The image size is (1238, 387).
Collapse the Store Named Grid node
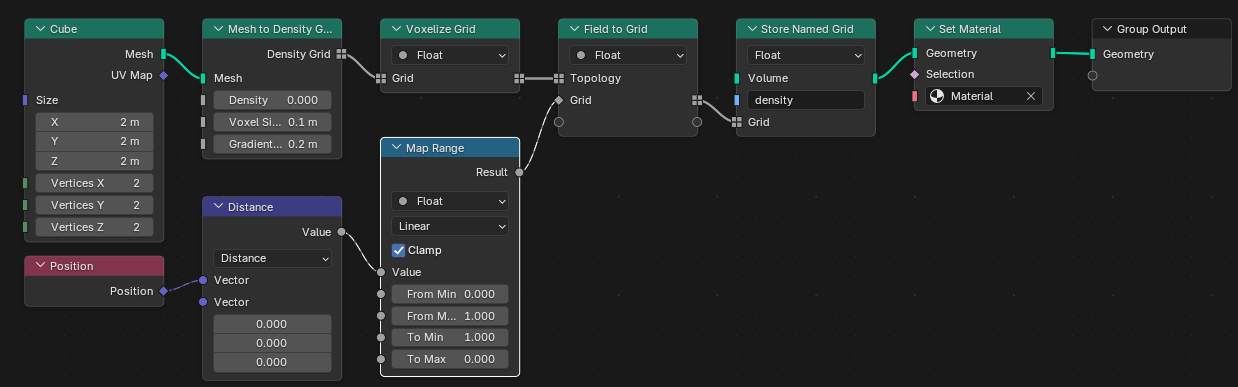753,29
